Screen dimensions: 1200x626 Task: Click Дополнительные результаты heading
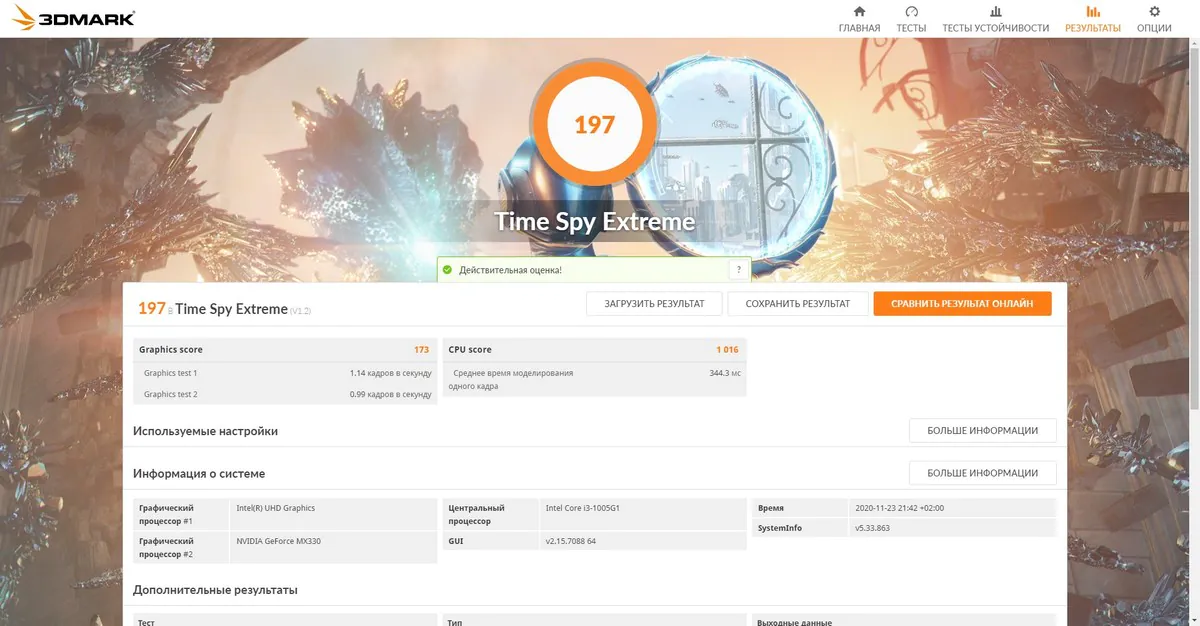click(x=215, y=590)
